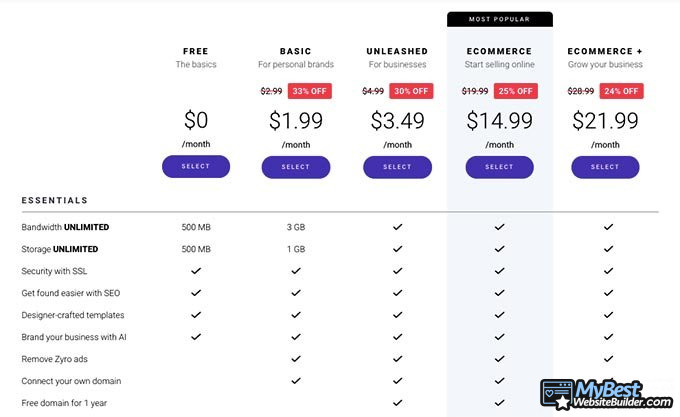Click the 24% OFF badge on Ecommerce +

pyautogui.click(x=621, y=91)
